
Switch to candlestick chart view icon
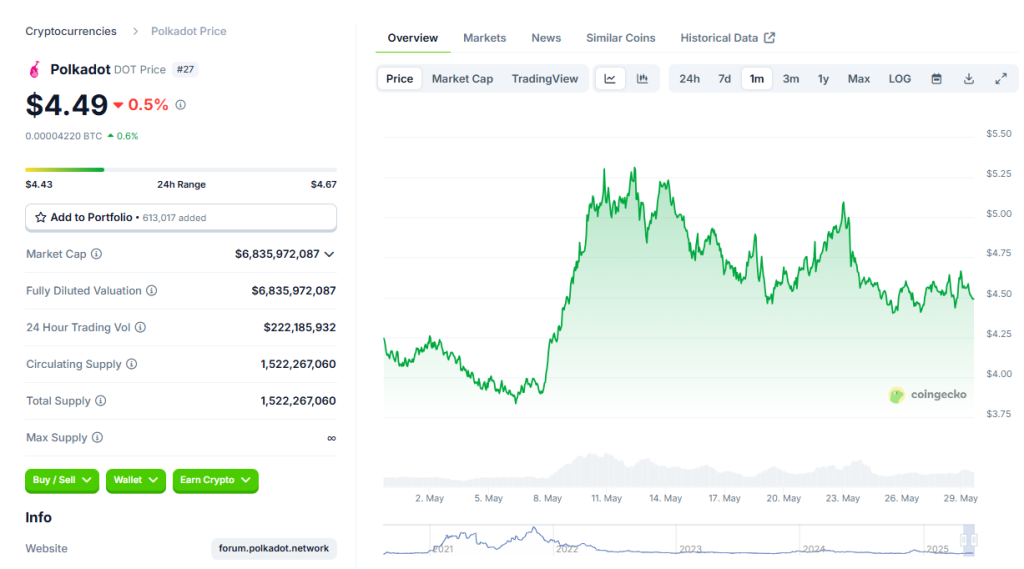point(643,78)
